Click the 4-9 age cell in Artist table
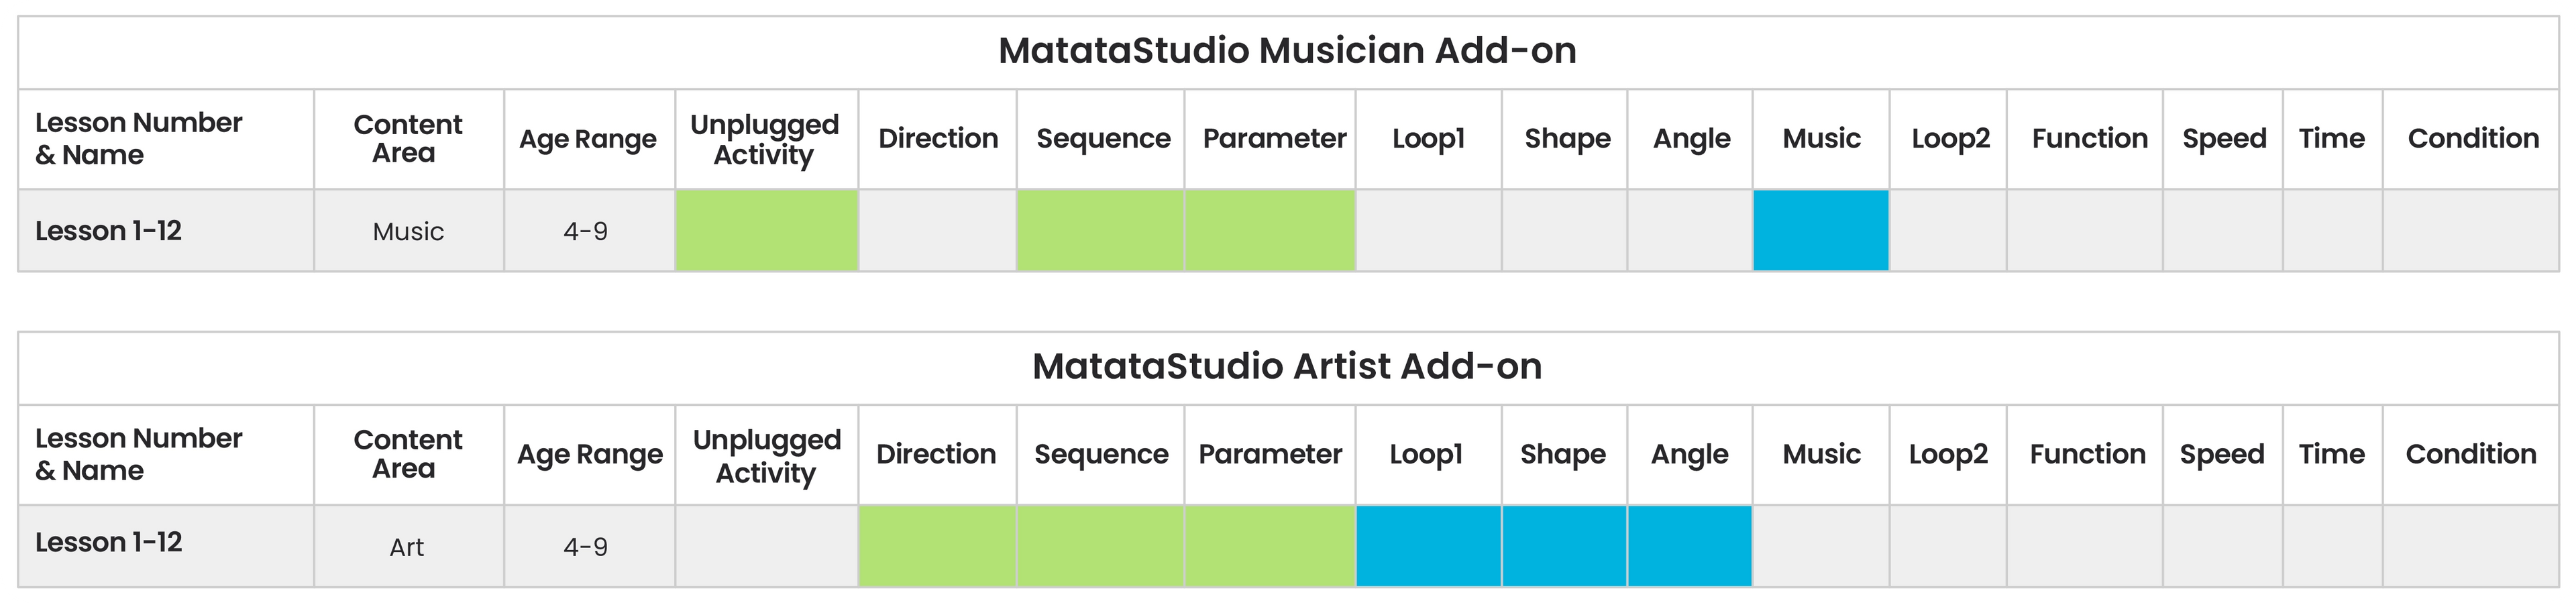 click(586, 547)
